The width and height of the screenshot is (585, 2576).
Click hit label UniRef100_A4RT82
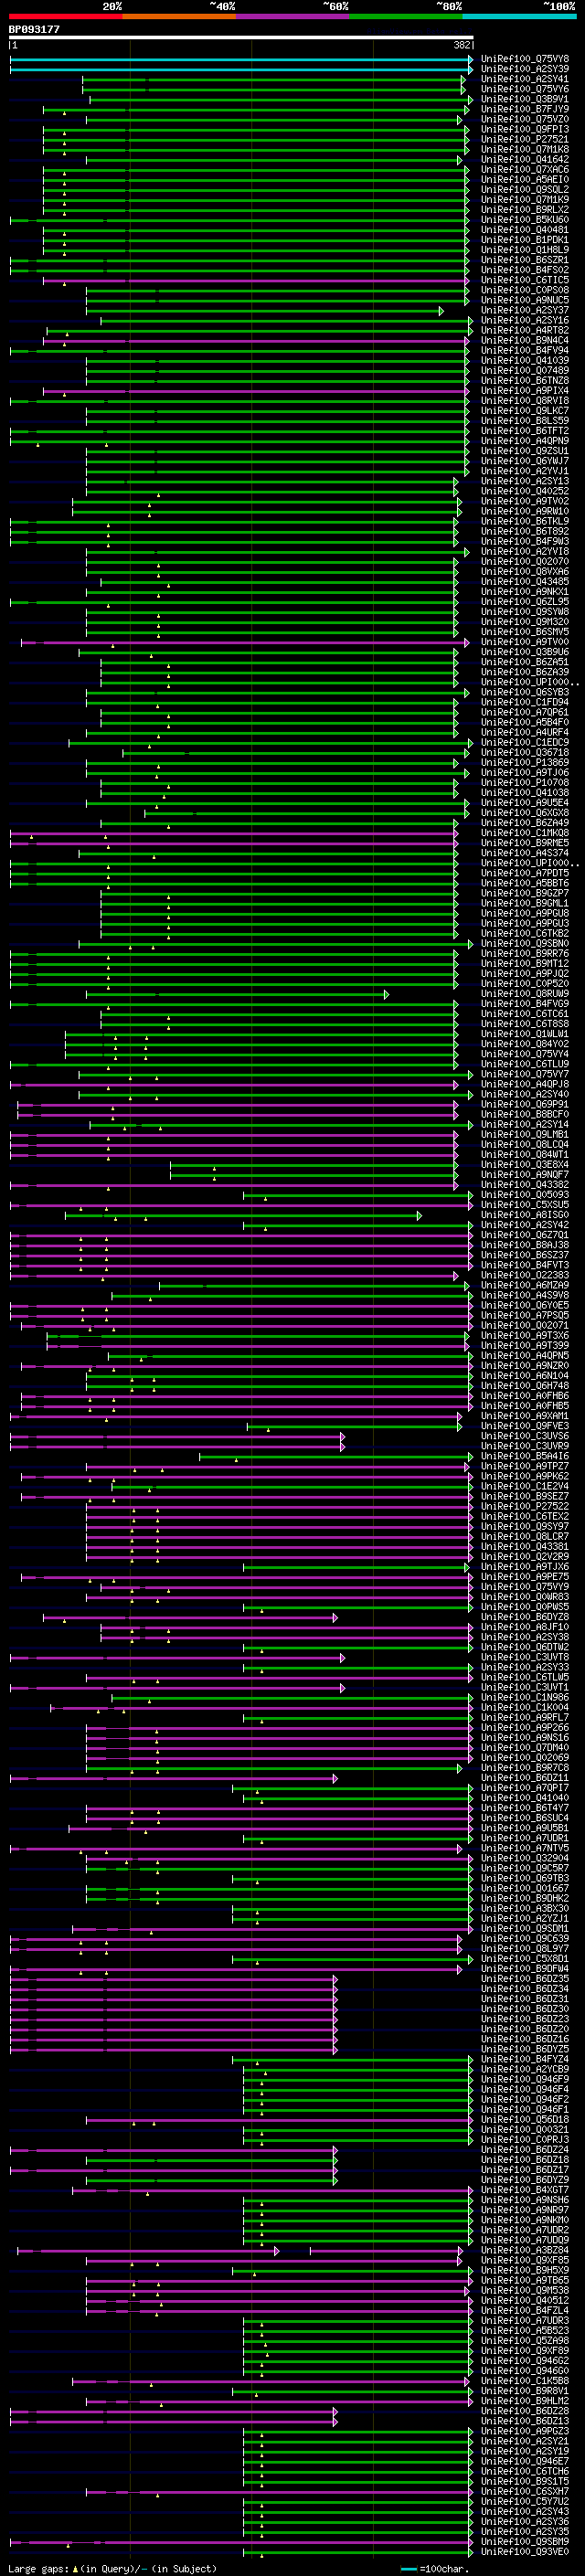tap(525, 331)
